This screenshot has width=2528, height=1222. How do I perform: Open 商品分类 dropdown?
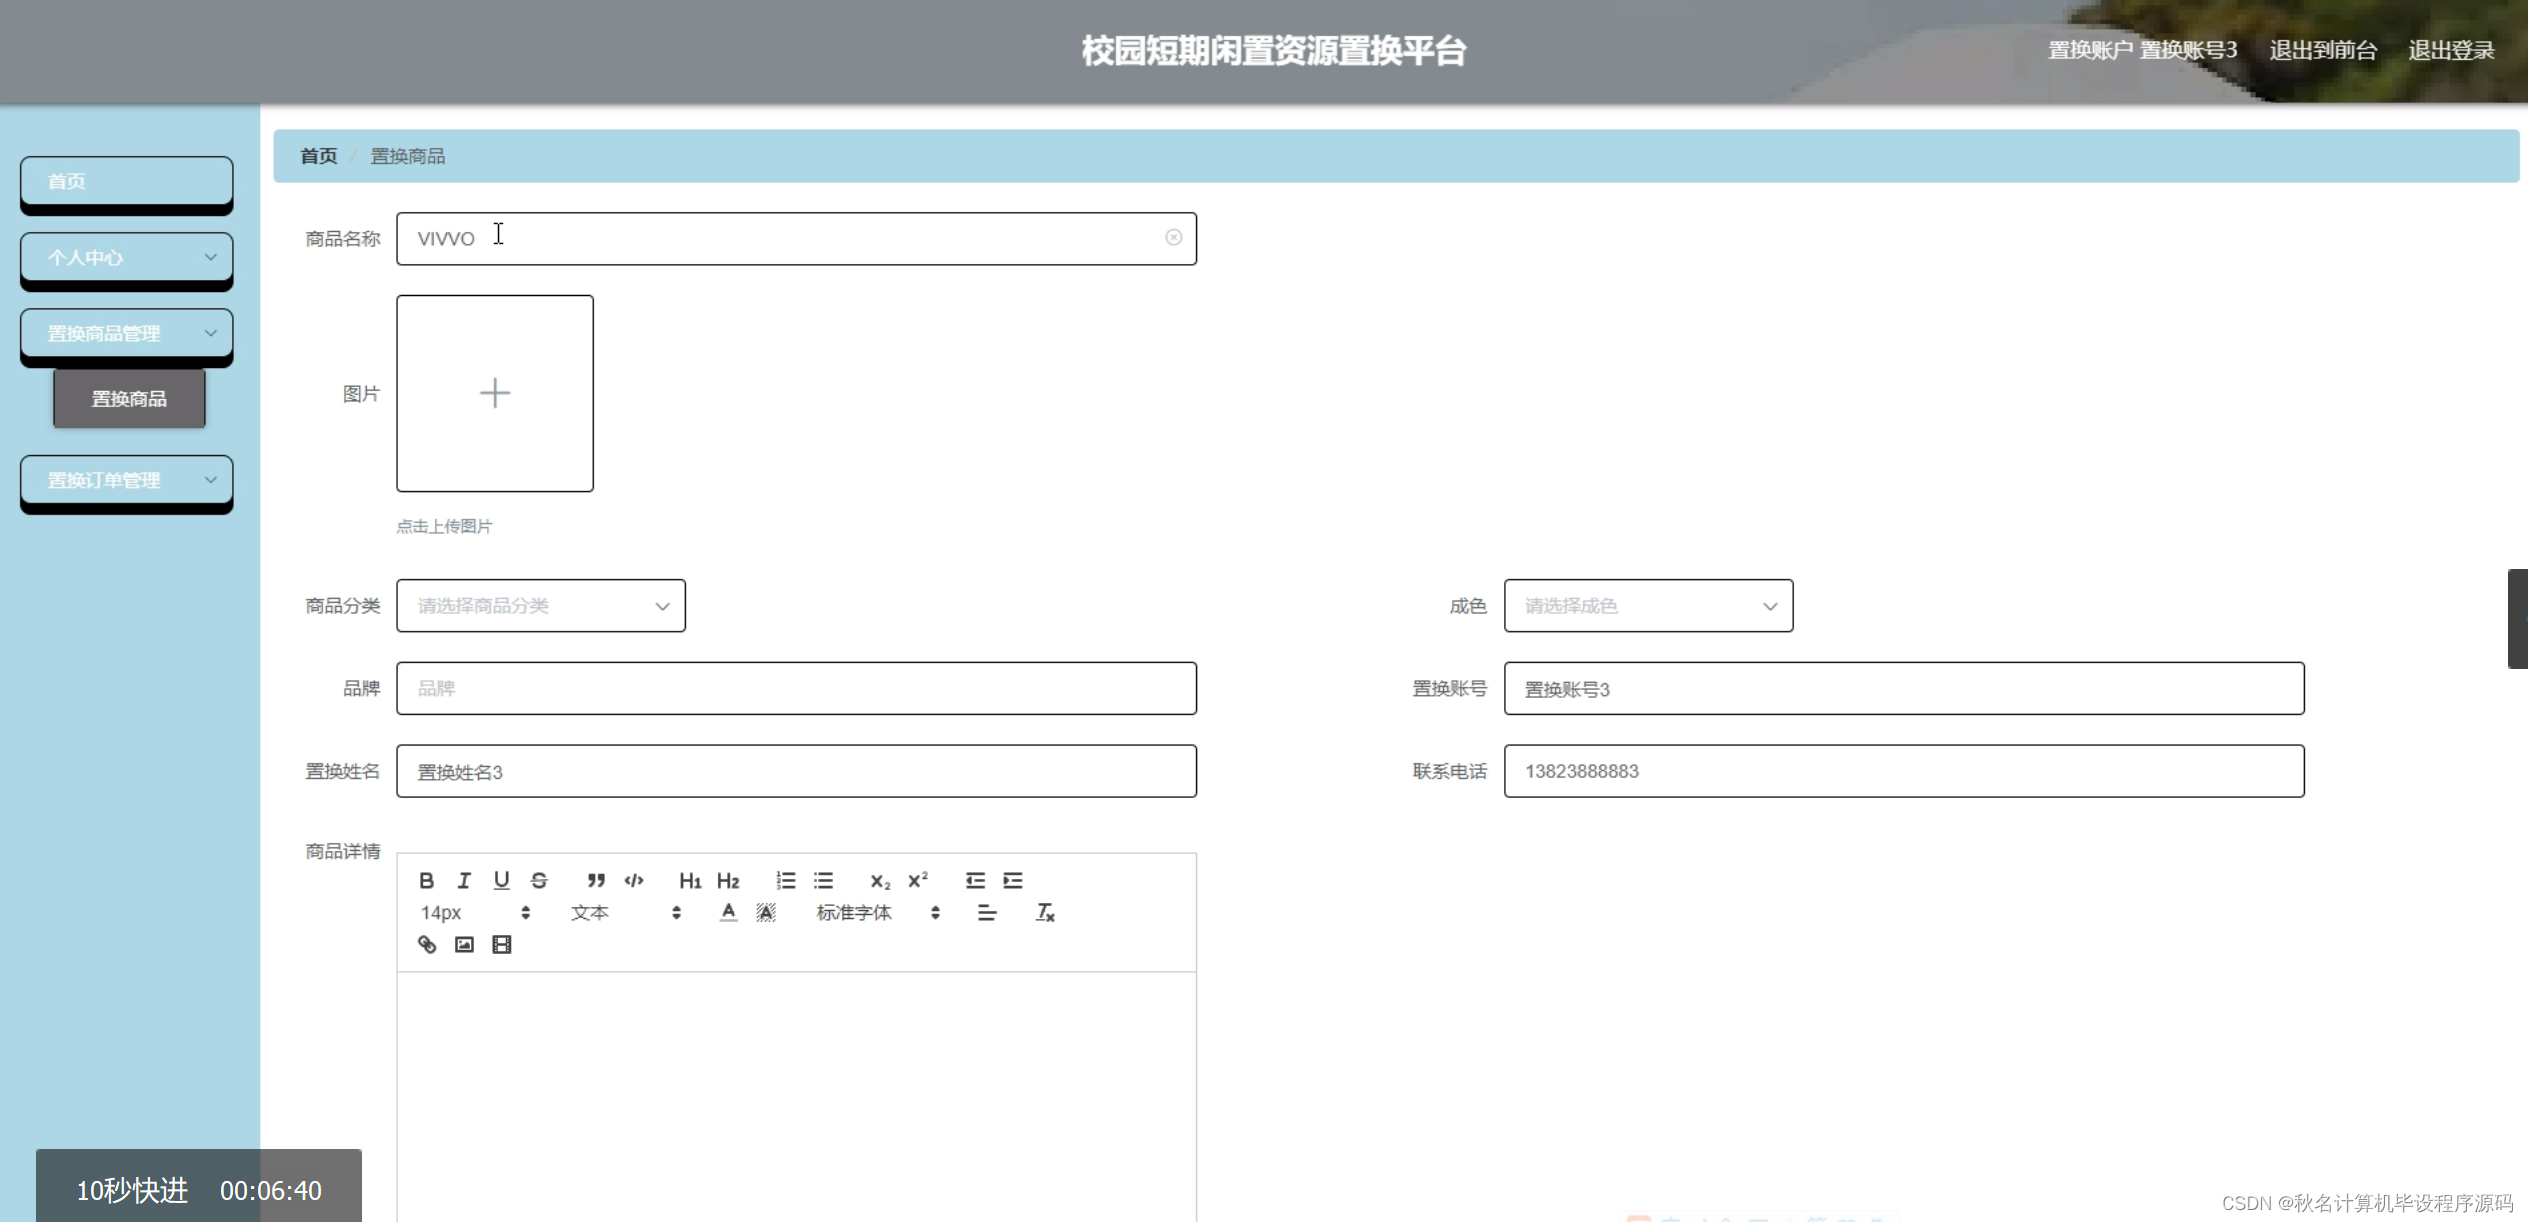pos(540,606)
